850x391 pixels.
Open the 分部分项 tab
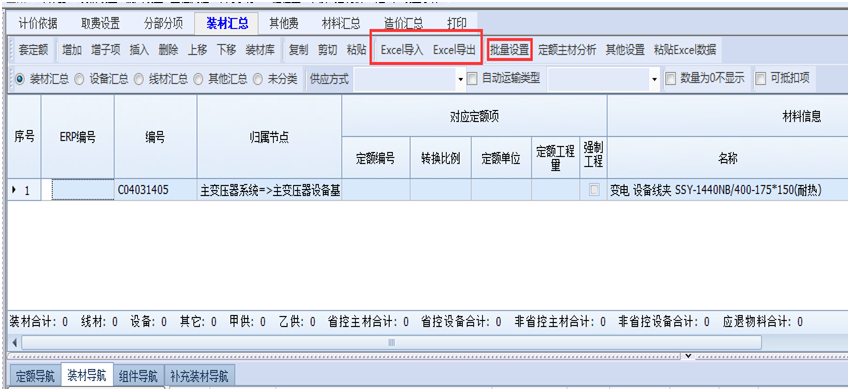(163, 23)
